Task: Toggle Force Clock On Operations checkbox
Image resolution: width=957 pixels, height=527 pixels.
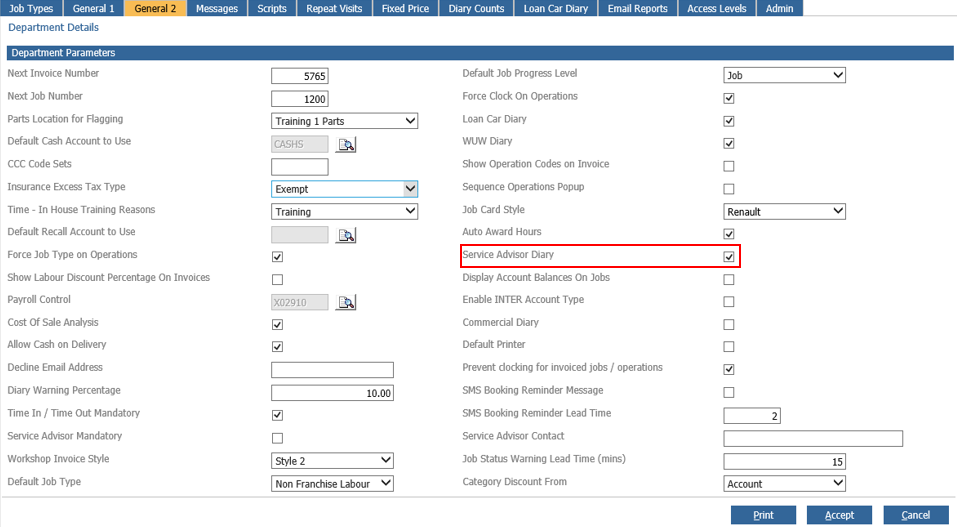Action: click(729, 98)
